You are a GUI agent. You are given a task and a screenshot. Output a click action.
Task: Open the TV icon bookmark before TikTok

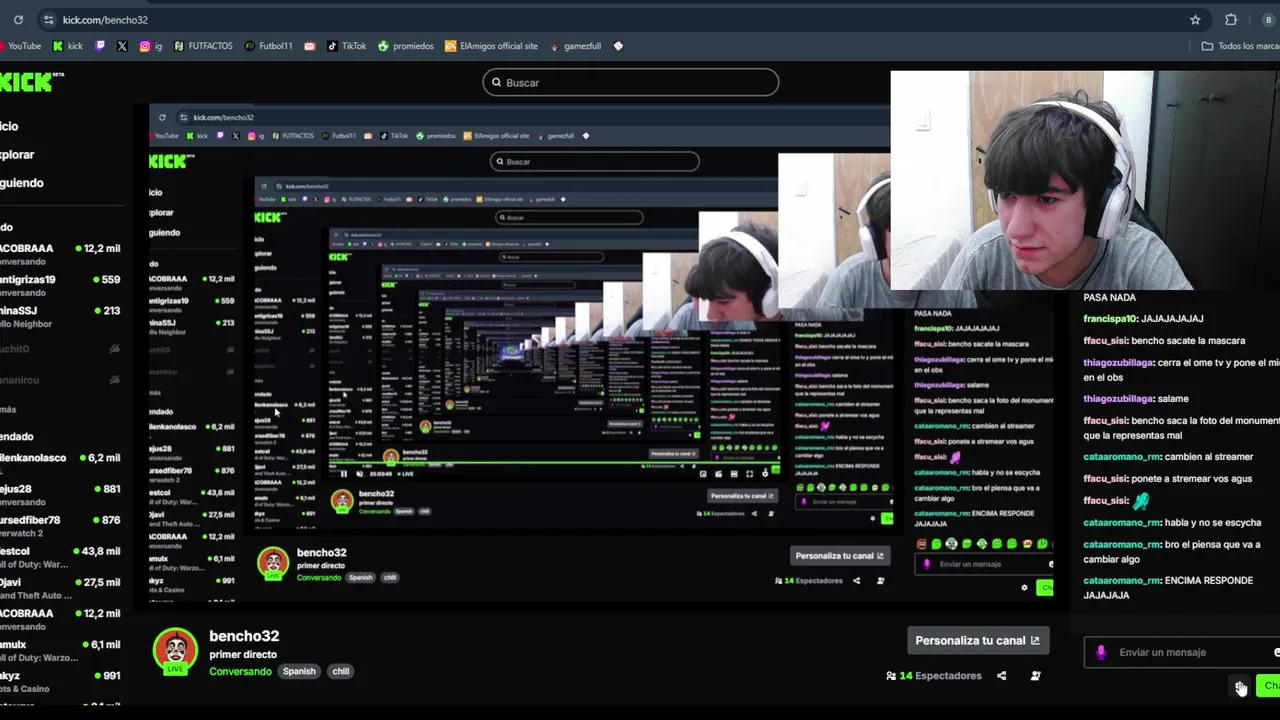(310, 46)
